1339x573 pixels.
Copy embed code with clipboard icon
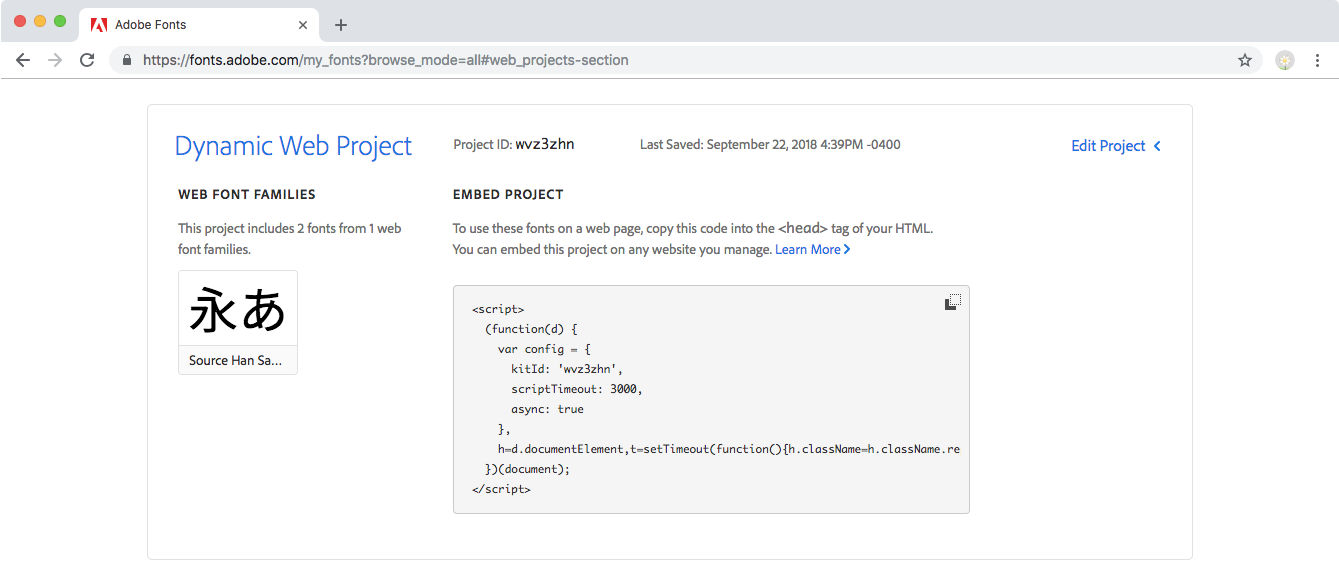tap(953, 302)
